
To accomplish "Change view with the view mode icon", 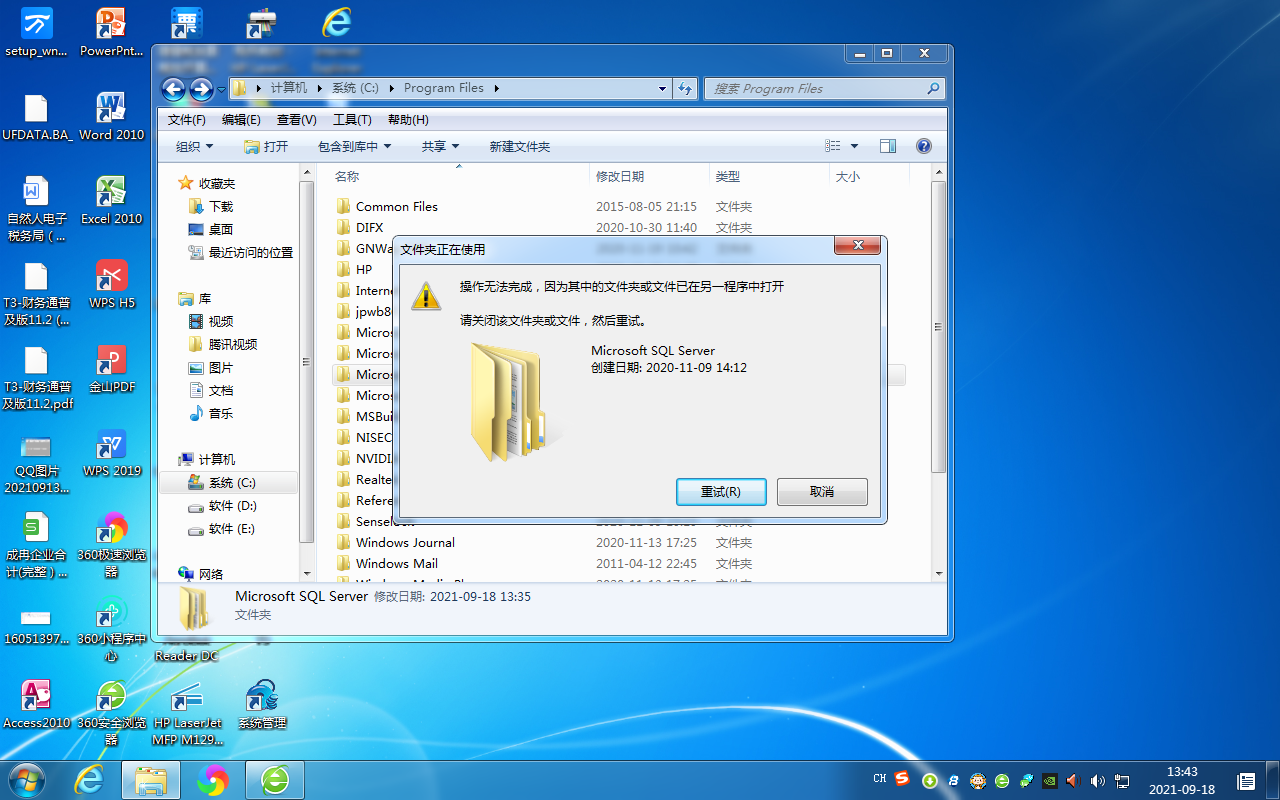I will (833, 146).
